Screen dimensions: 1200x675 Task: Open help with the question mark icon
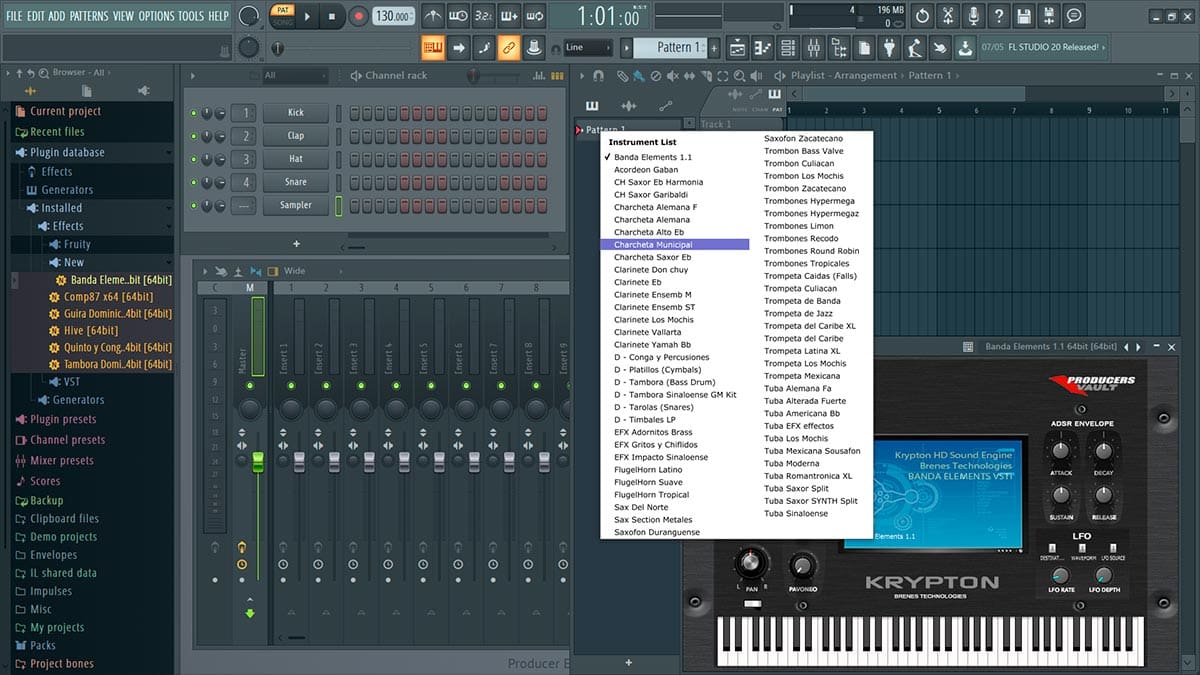pos(998,16)
